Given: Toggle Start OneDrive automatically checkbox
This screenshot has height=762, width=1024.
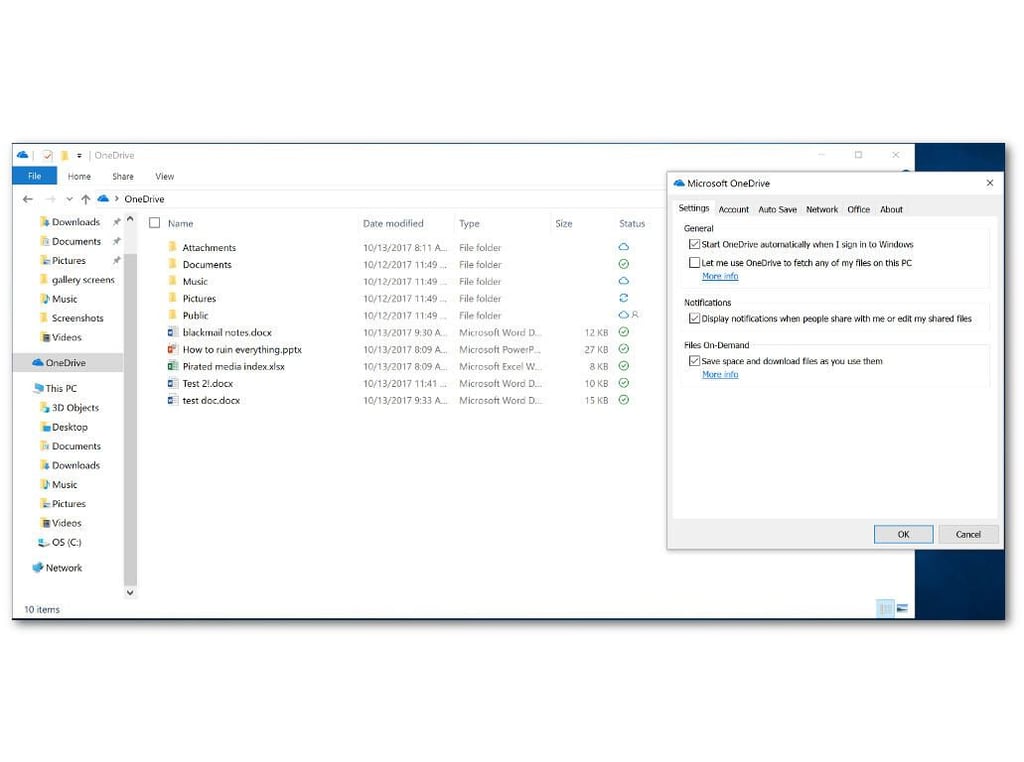Looking at the screenshot, I should [694, 244].
